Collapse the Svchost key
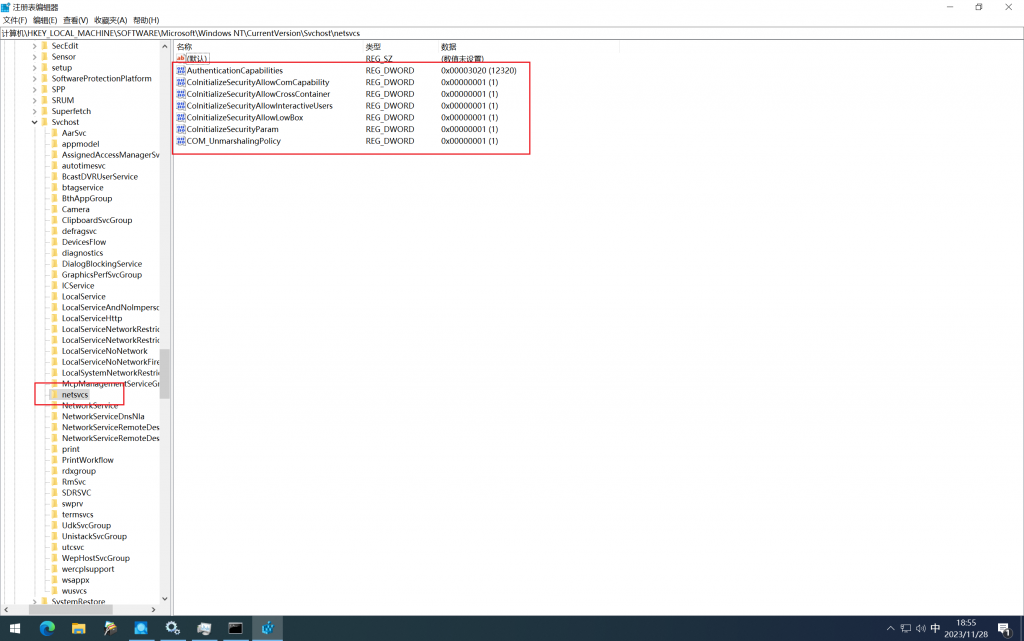1024x641 pixels. (x=35, y=122)
